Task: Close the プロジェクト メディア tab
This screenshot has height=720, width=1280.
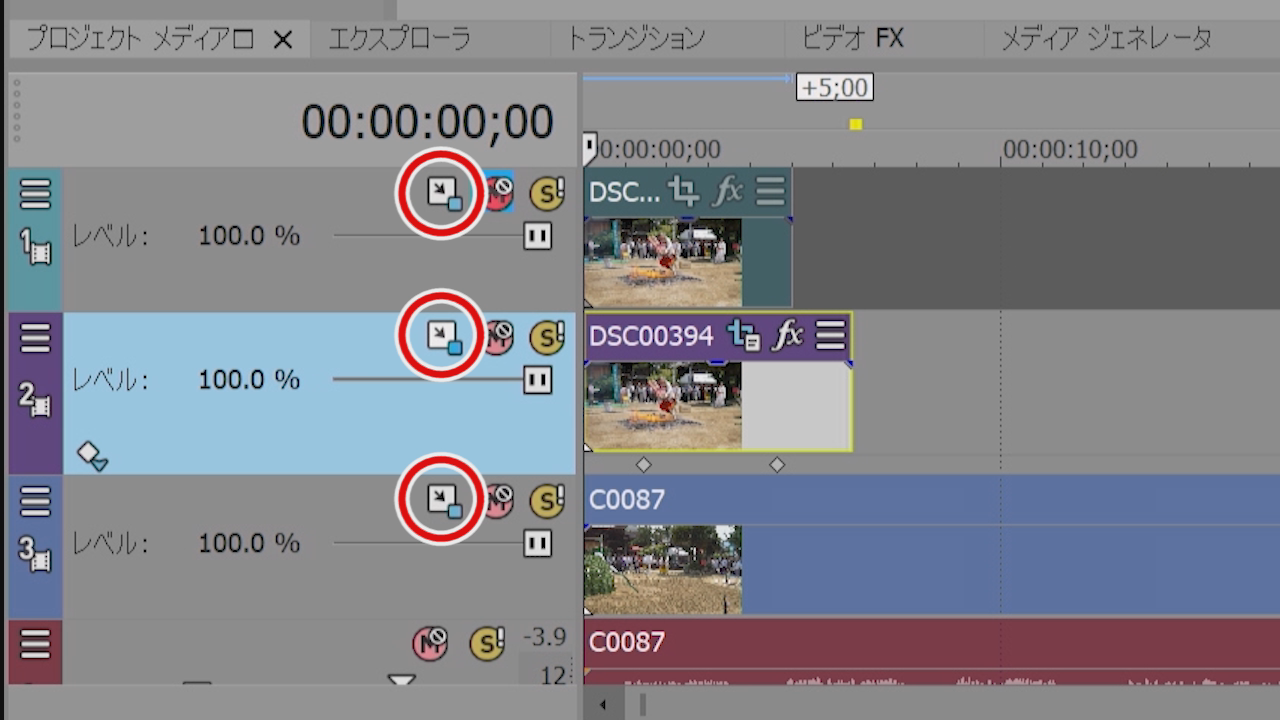Action: tap(283, 40)
